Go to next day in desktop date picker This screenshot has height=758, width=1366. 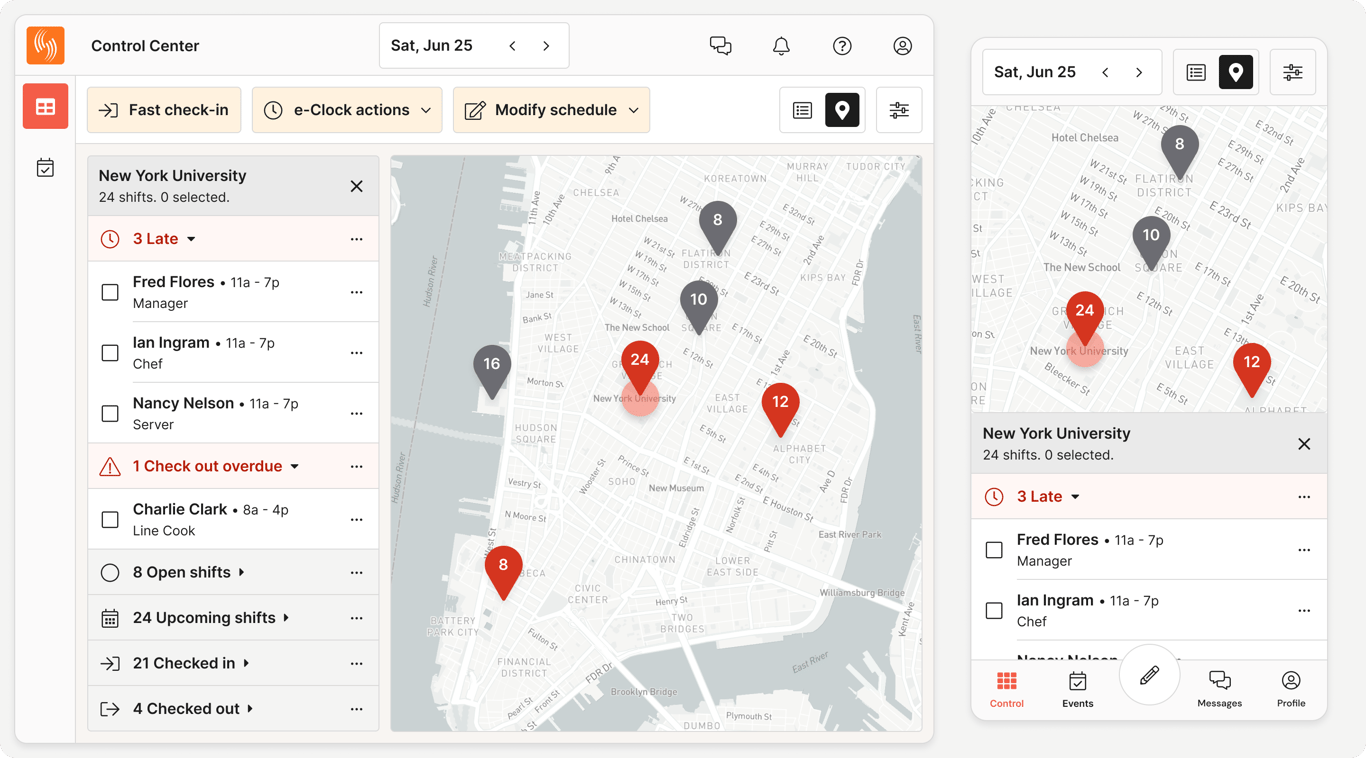click(x=546, y=46)
